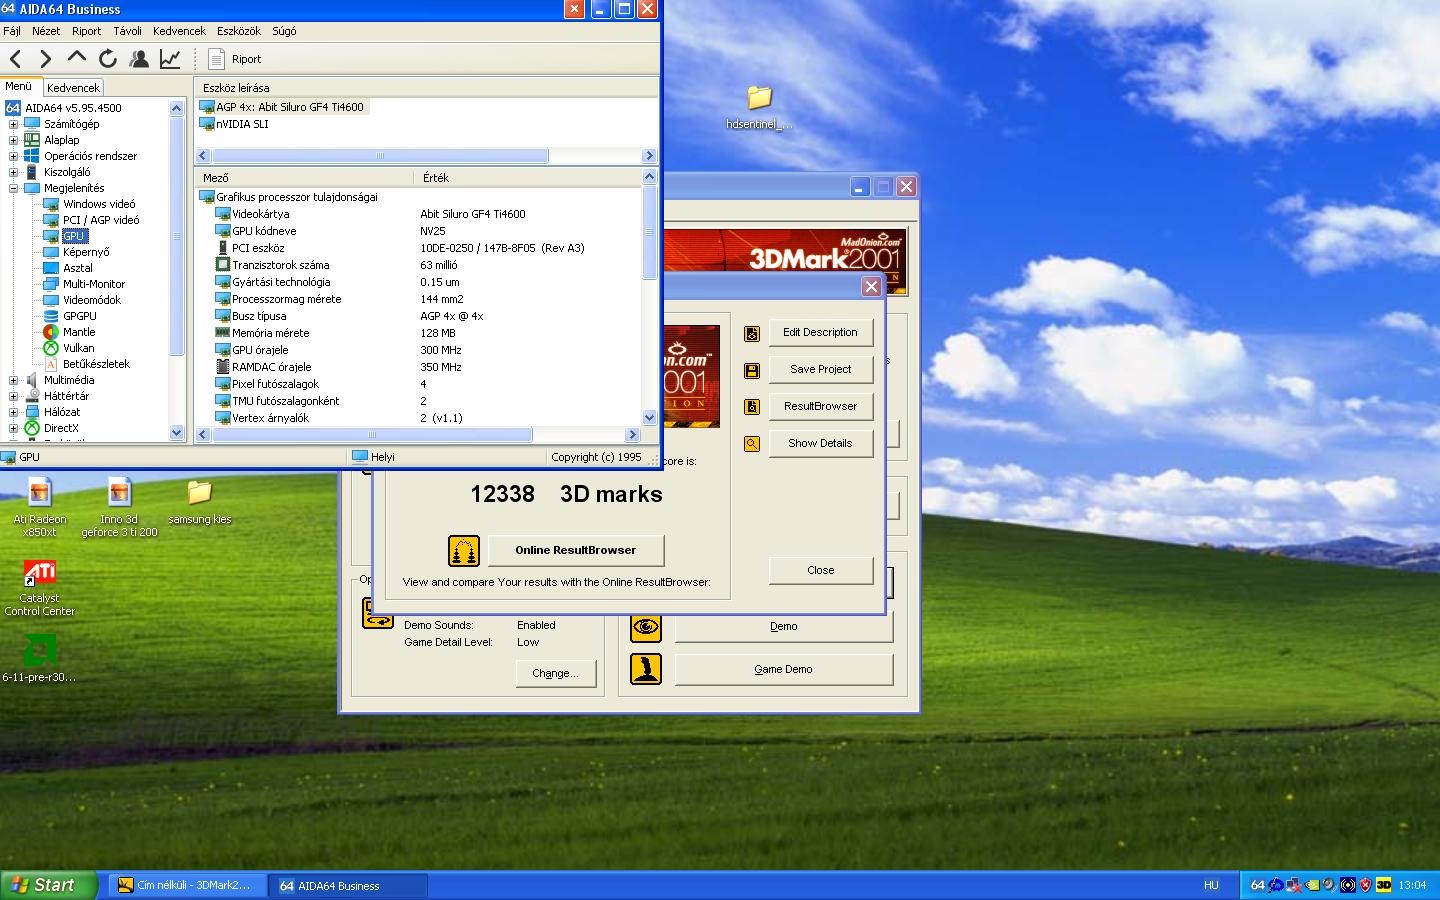Expand the Operációs rendszer tree node
Screen dimensions: 1440x900
[13, 156]
